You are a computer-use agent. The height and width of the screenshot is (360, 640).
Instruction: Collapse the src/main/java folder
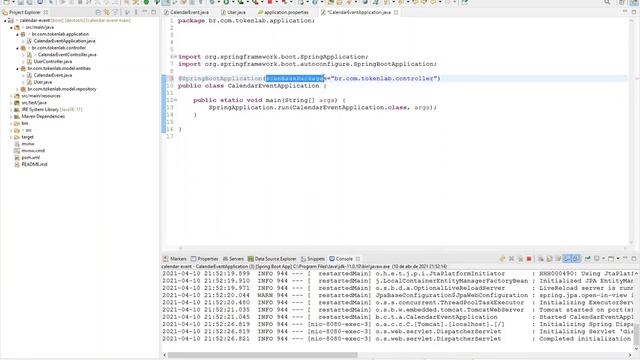tap(11, 27)
